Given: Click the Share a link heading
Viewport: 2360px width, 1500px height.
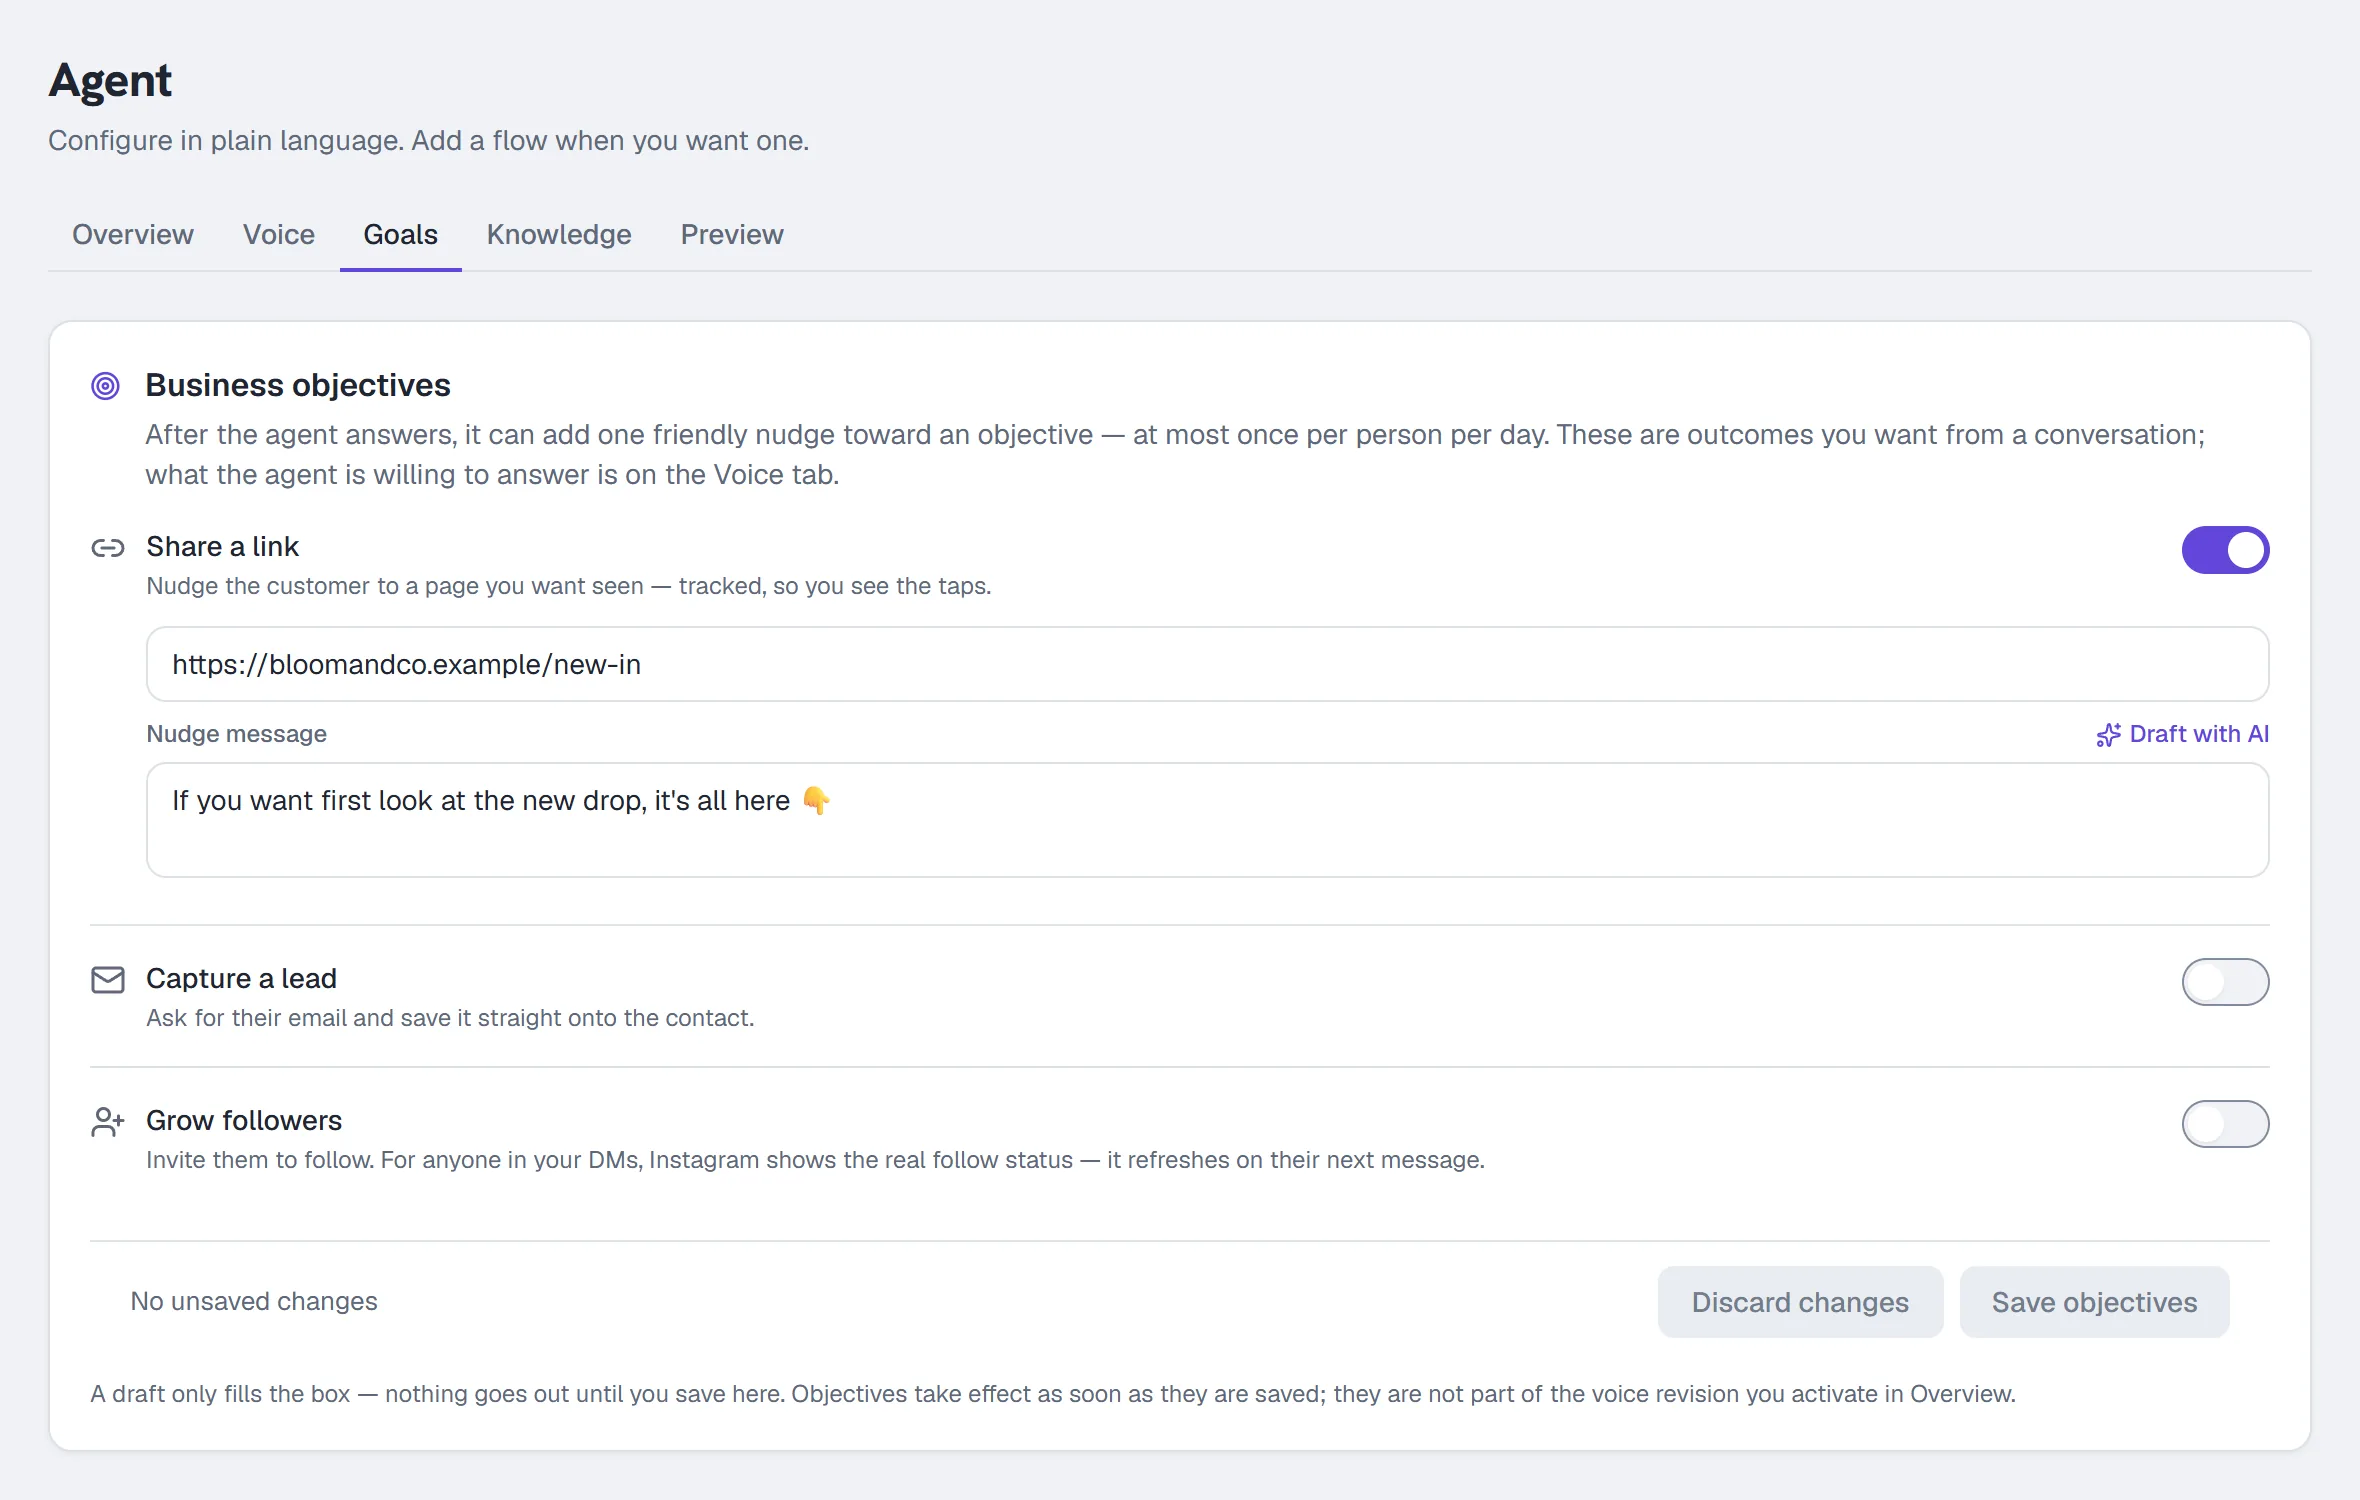Looking at the screenshot, I should coord(222,547).
